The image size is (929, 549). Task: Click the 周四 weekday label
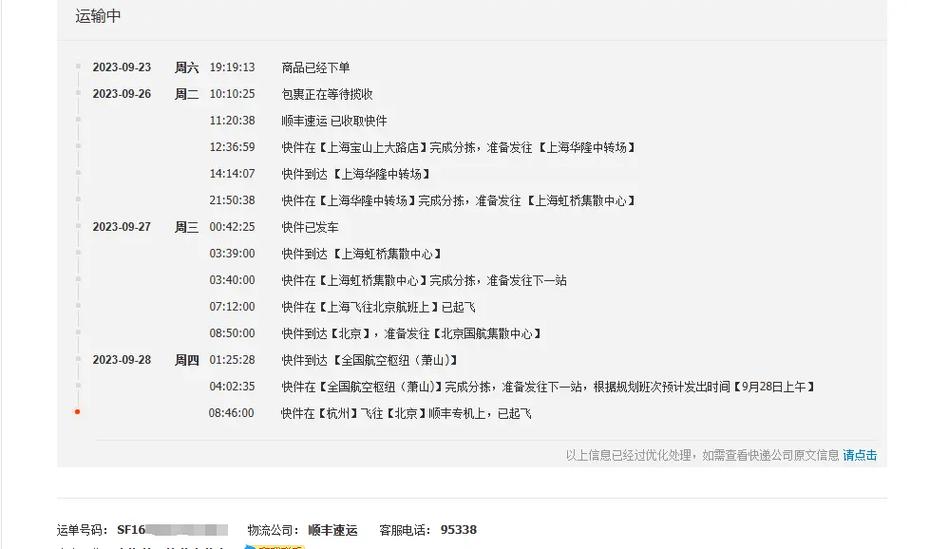click(x=186, y=360)
